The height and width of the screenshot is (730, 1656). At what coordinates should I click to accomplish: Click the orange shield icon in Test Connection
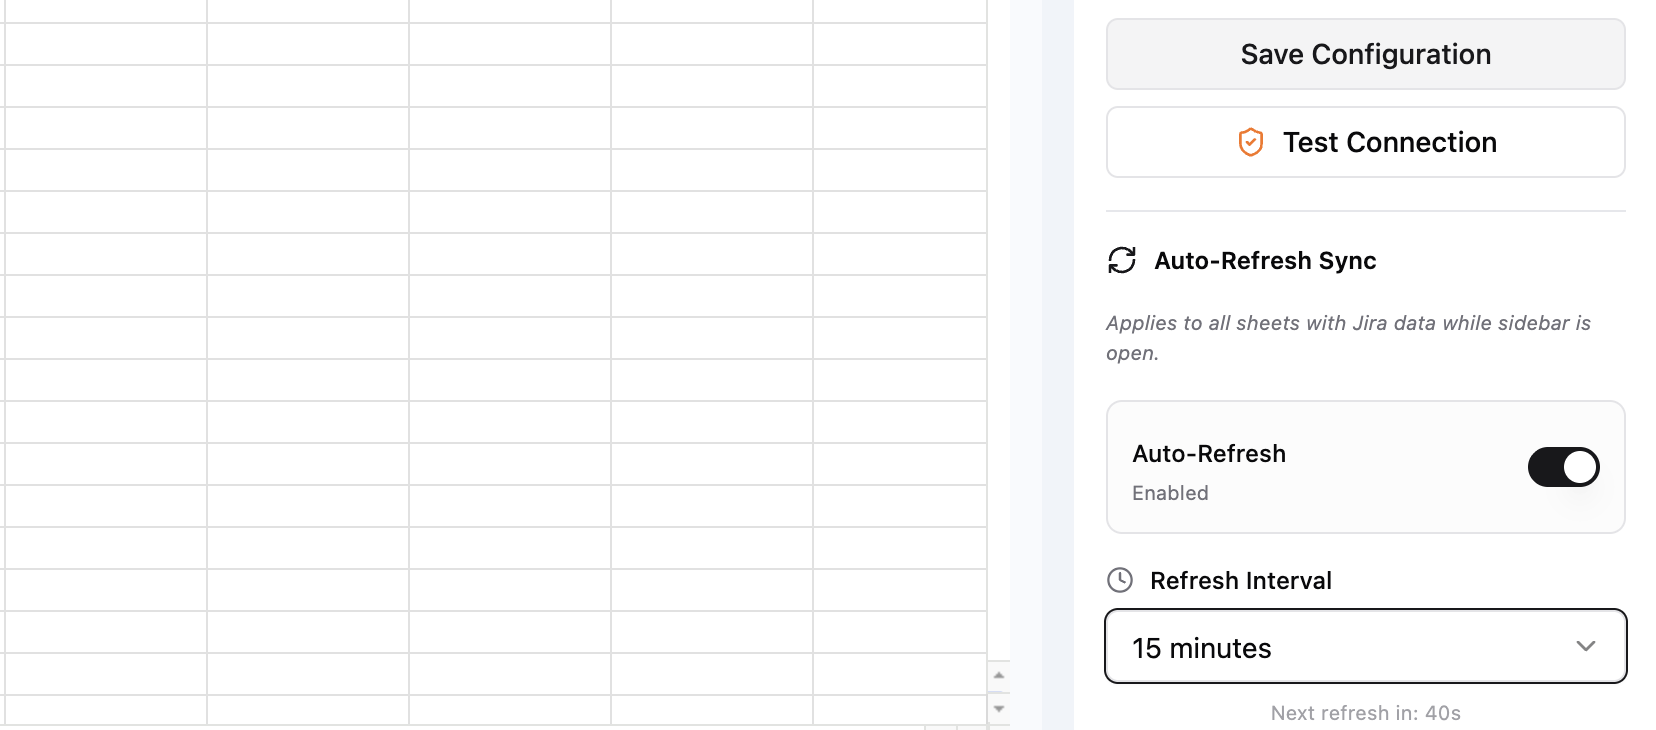tap(1250, 142)
